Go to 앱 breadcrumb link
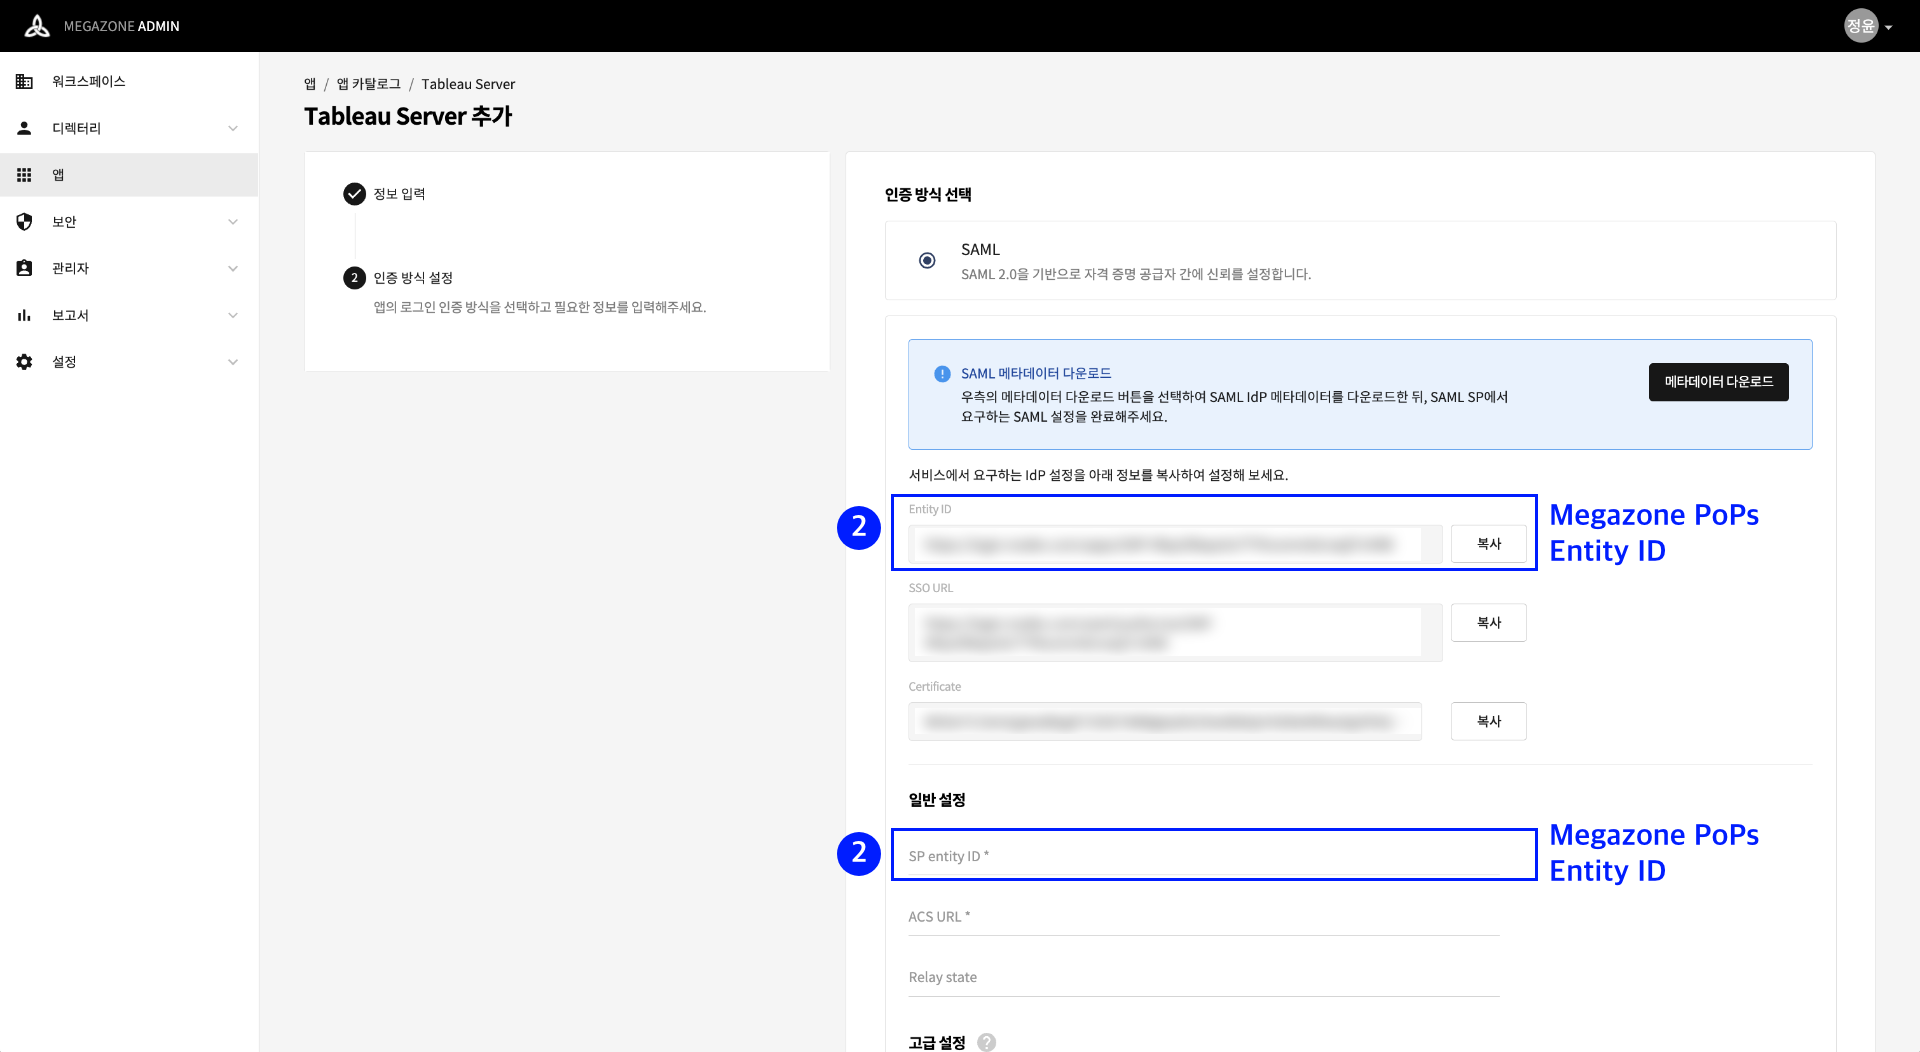 (x=310, y=84)
